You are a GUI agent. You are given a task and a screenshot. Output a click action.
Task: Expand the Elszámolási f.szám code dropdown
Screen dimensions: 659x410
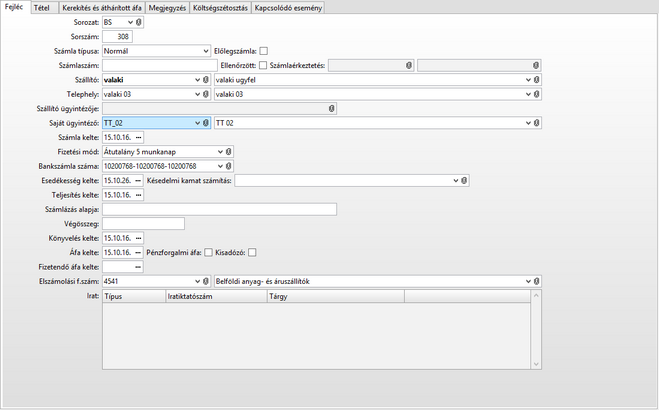[x=198, y=281]
